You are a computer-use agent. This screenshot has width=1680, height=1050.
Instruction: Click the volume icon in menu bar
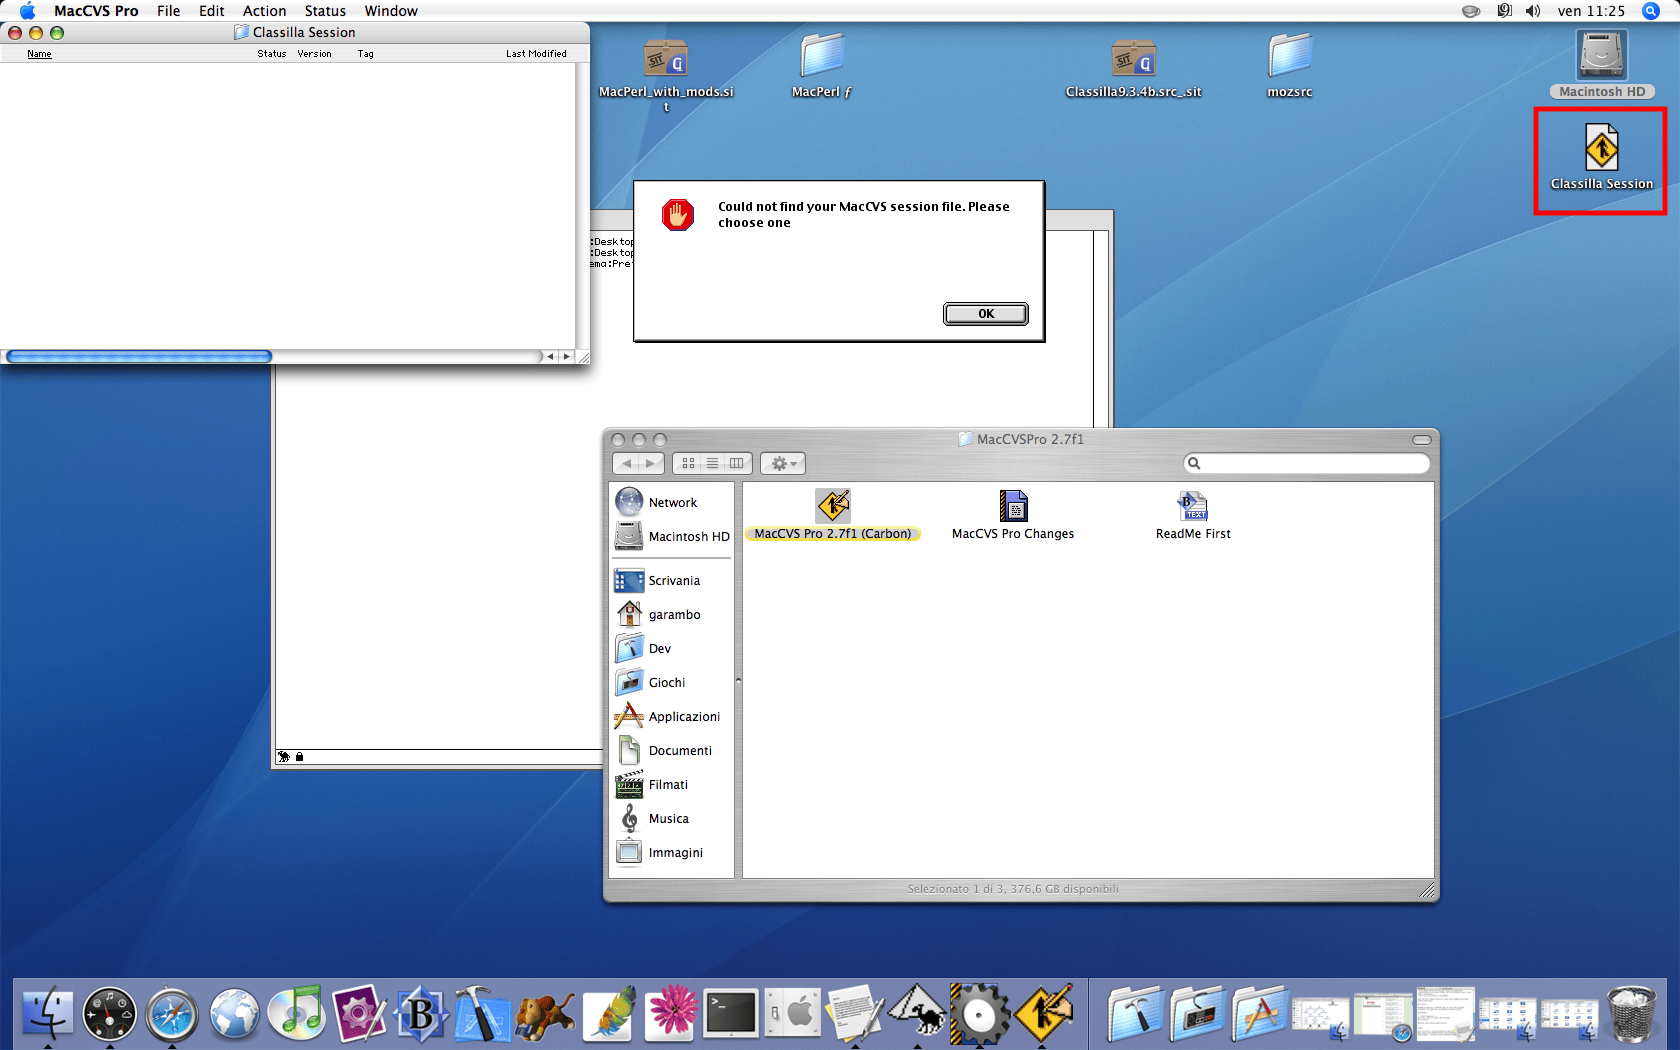[x=1532, y=11]
